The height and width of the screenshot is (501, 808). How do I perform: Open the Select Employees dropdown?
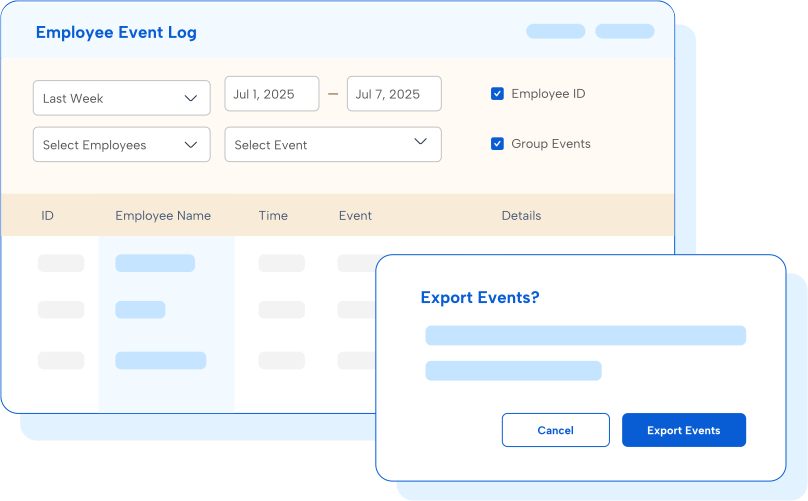(122, 145)
